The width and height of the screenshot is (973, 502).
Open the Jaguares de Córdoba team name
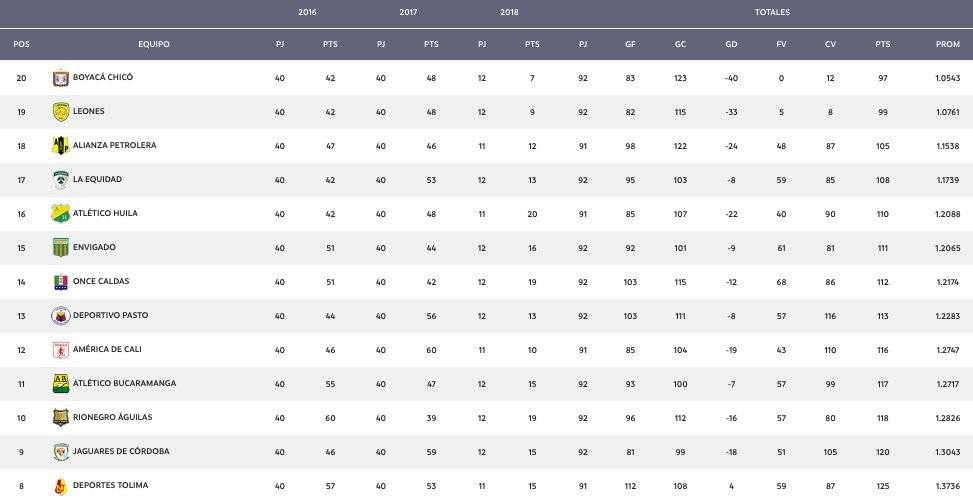coord(121,451)
